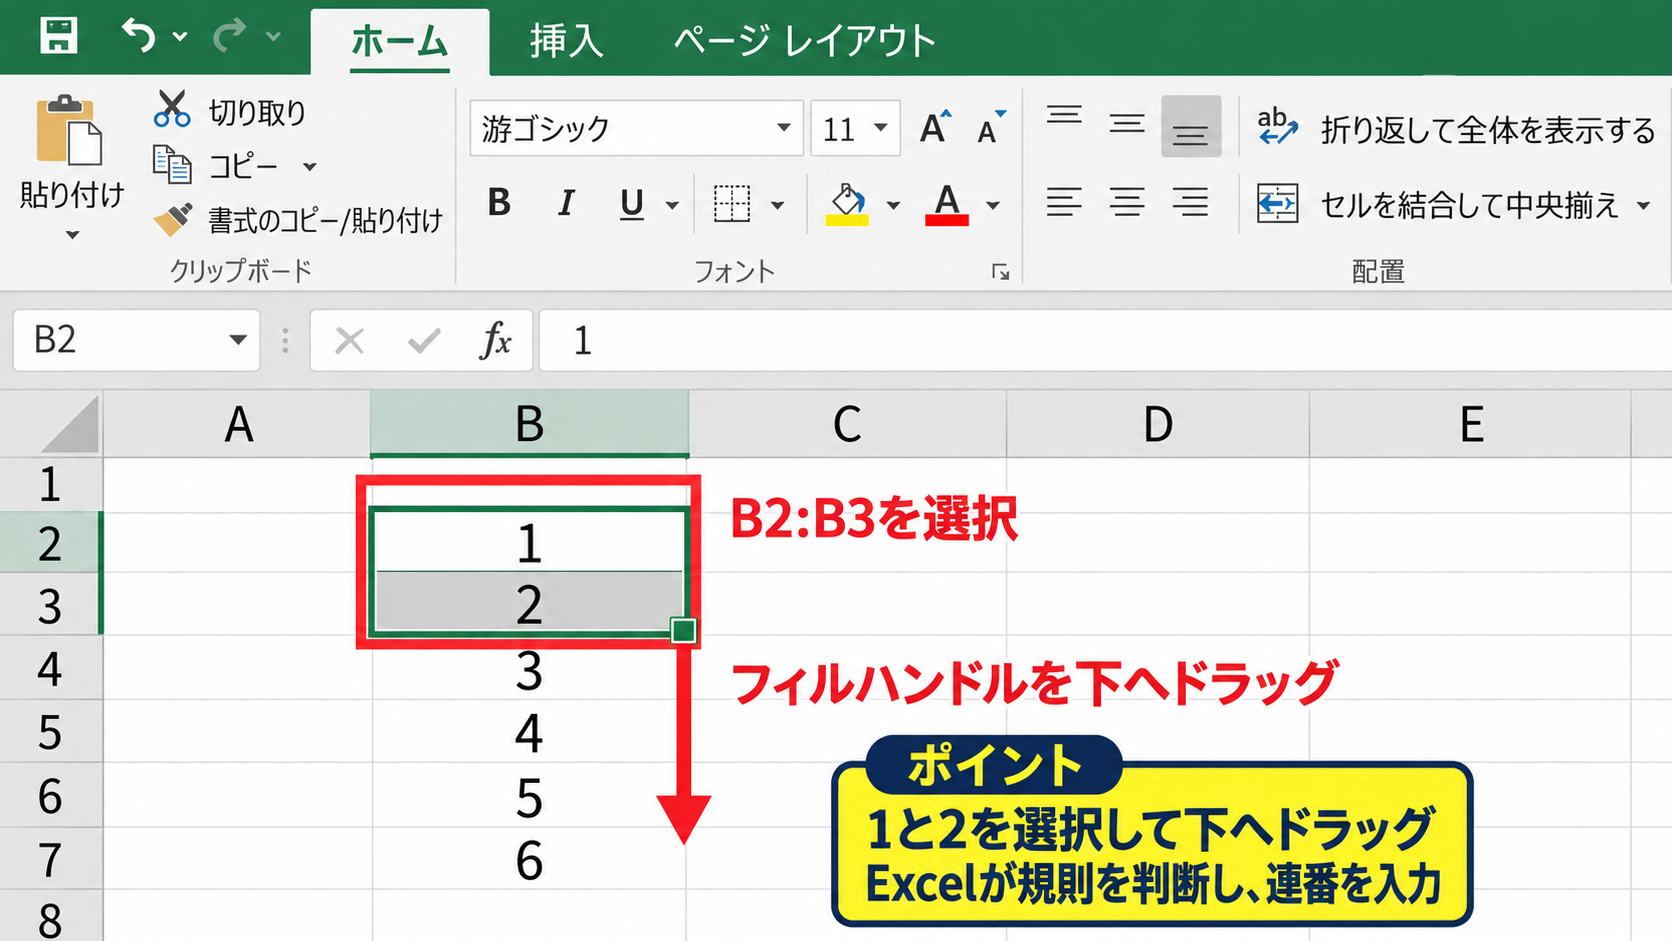The image size is (1672, 941).
Task: Click the green fill handle square
Action: pyautogui.click(x=684, y=631)
